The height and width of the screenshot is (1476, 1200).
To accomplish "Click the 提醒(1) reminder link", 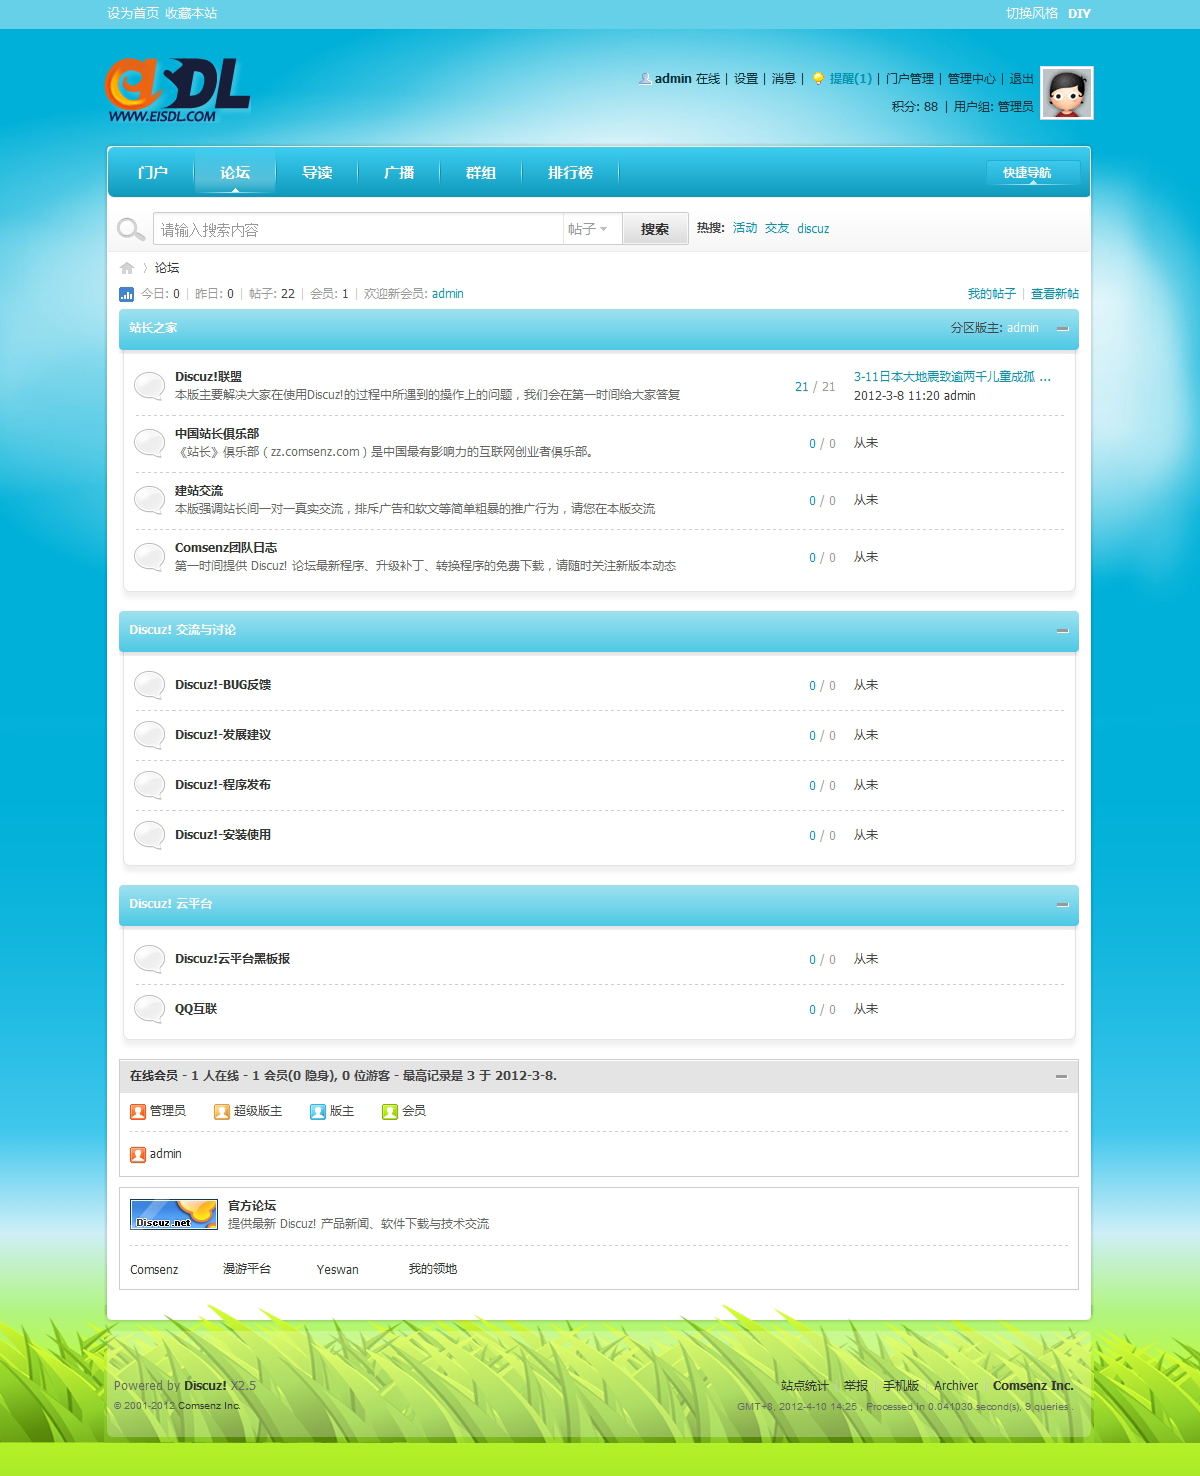I will pos(850,79).
